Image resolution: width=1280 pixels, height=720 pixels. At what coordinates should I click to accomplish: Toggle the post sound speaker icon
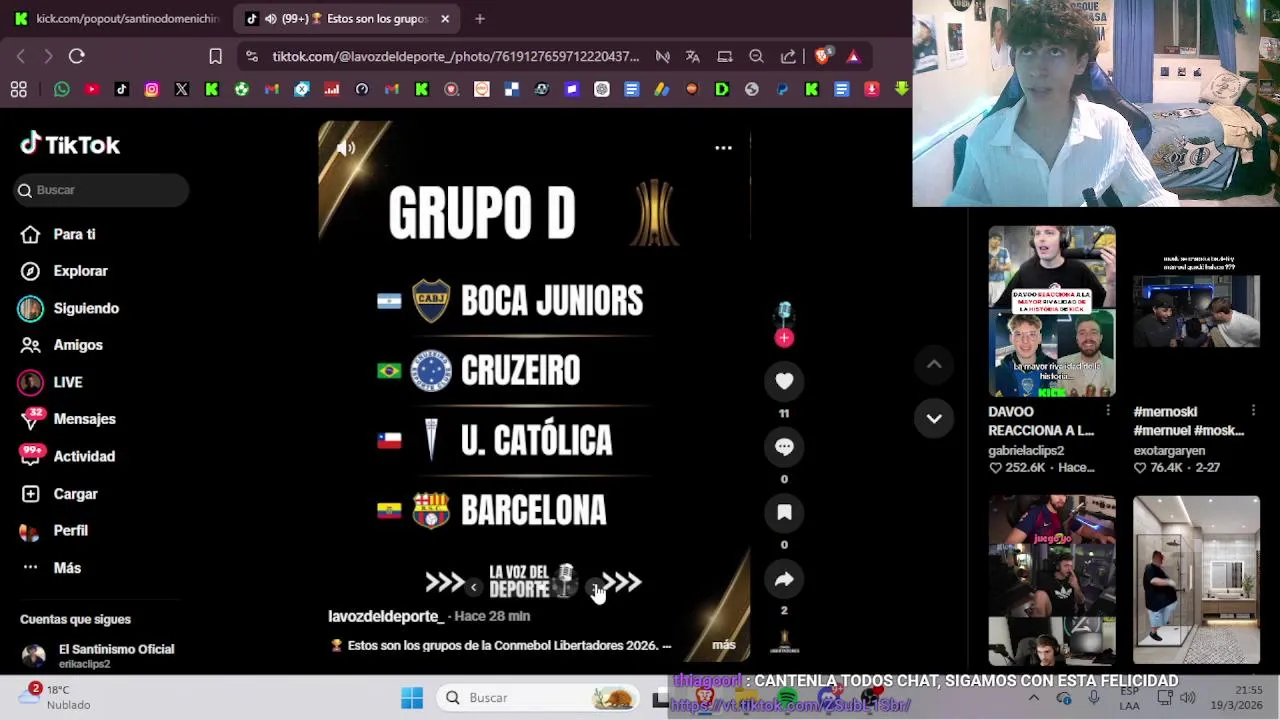346,149
